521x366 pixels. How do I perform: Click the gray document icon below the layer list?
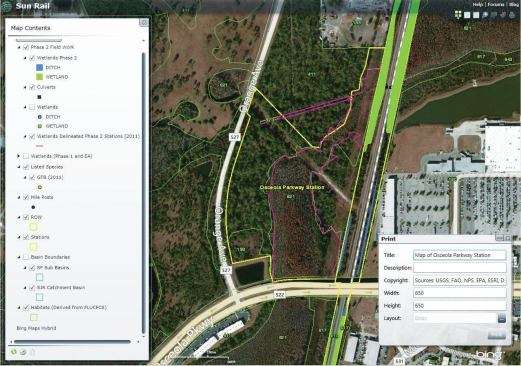point(32,352)
